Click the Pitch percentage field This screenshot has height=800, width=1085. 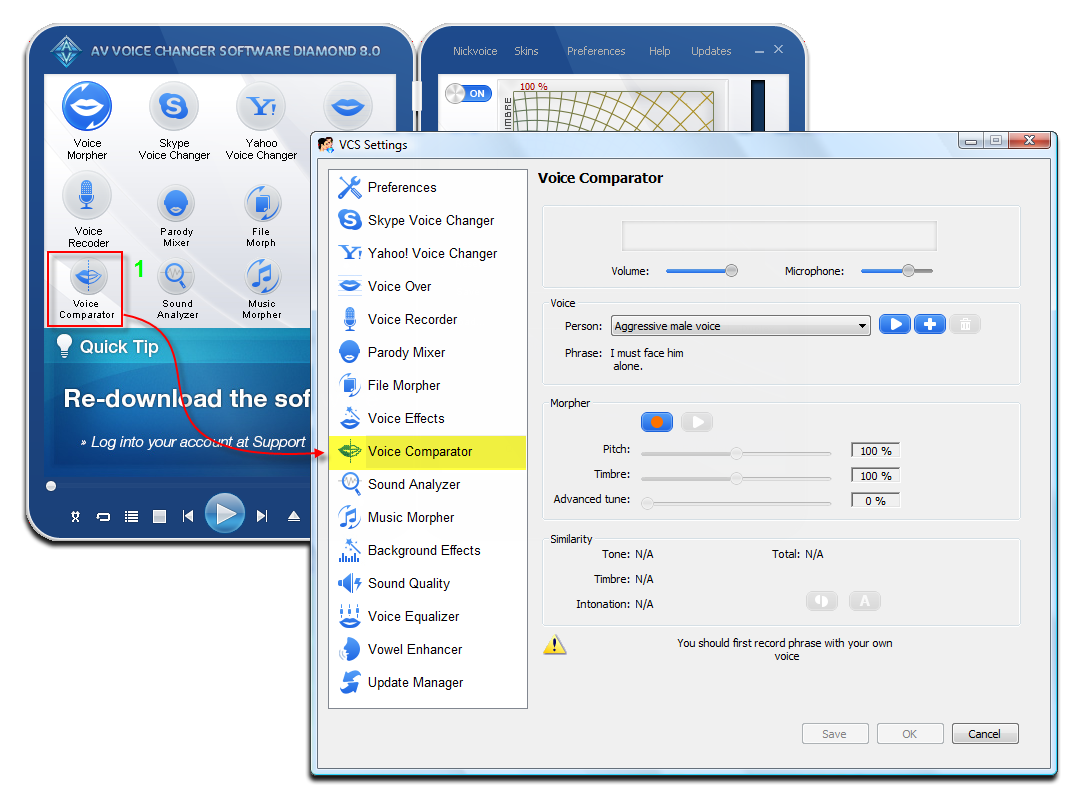(875, 451)
